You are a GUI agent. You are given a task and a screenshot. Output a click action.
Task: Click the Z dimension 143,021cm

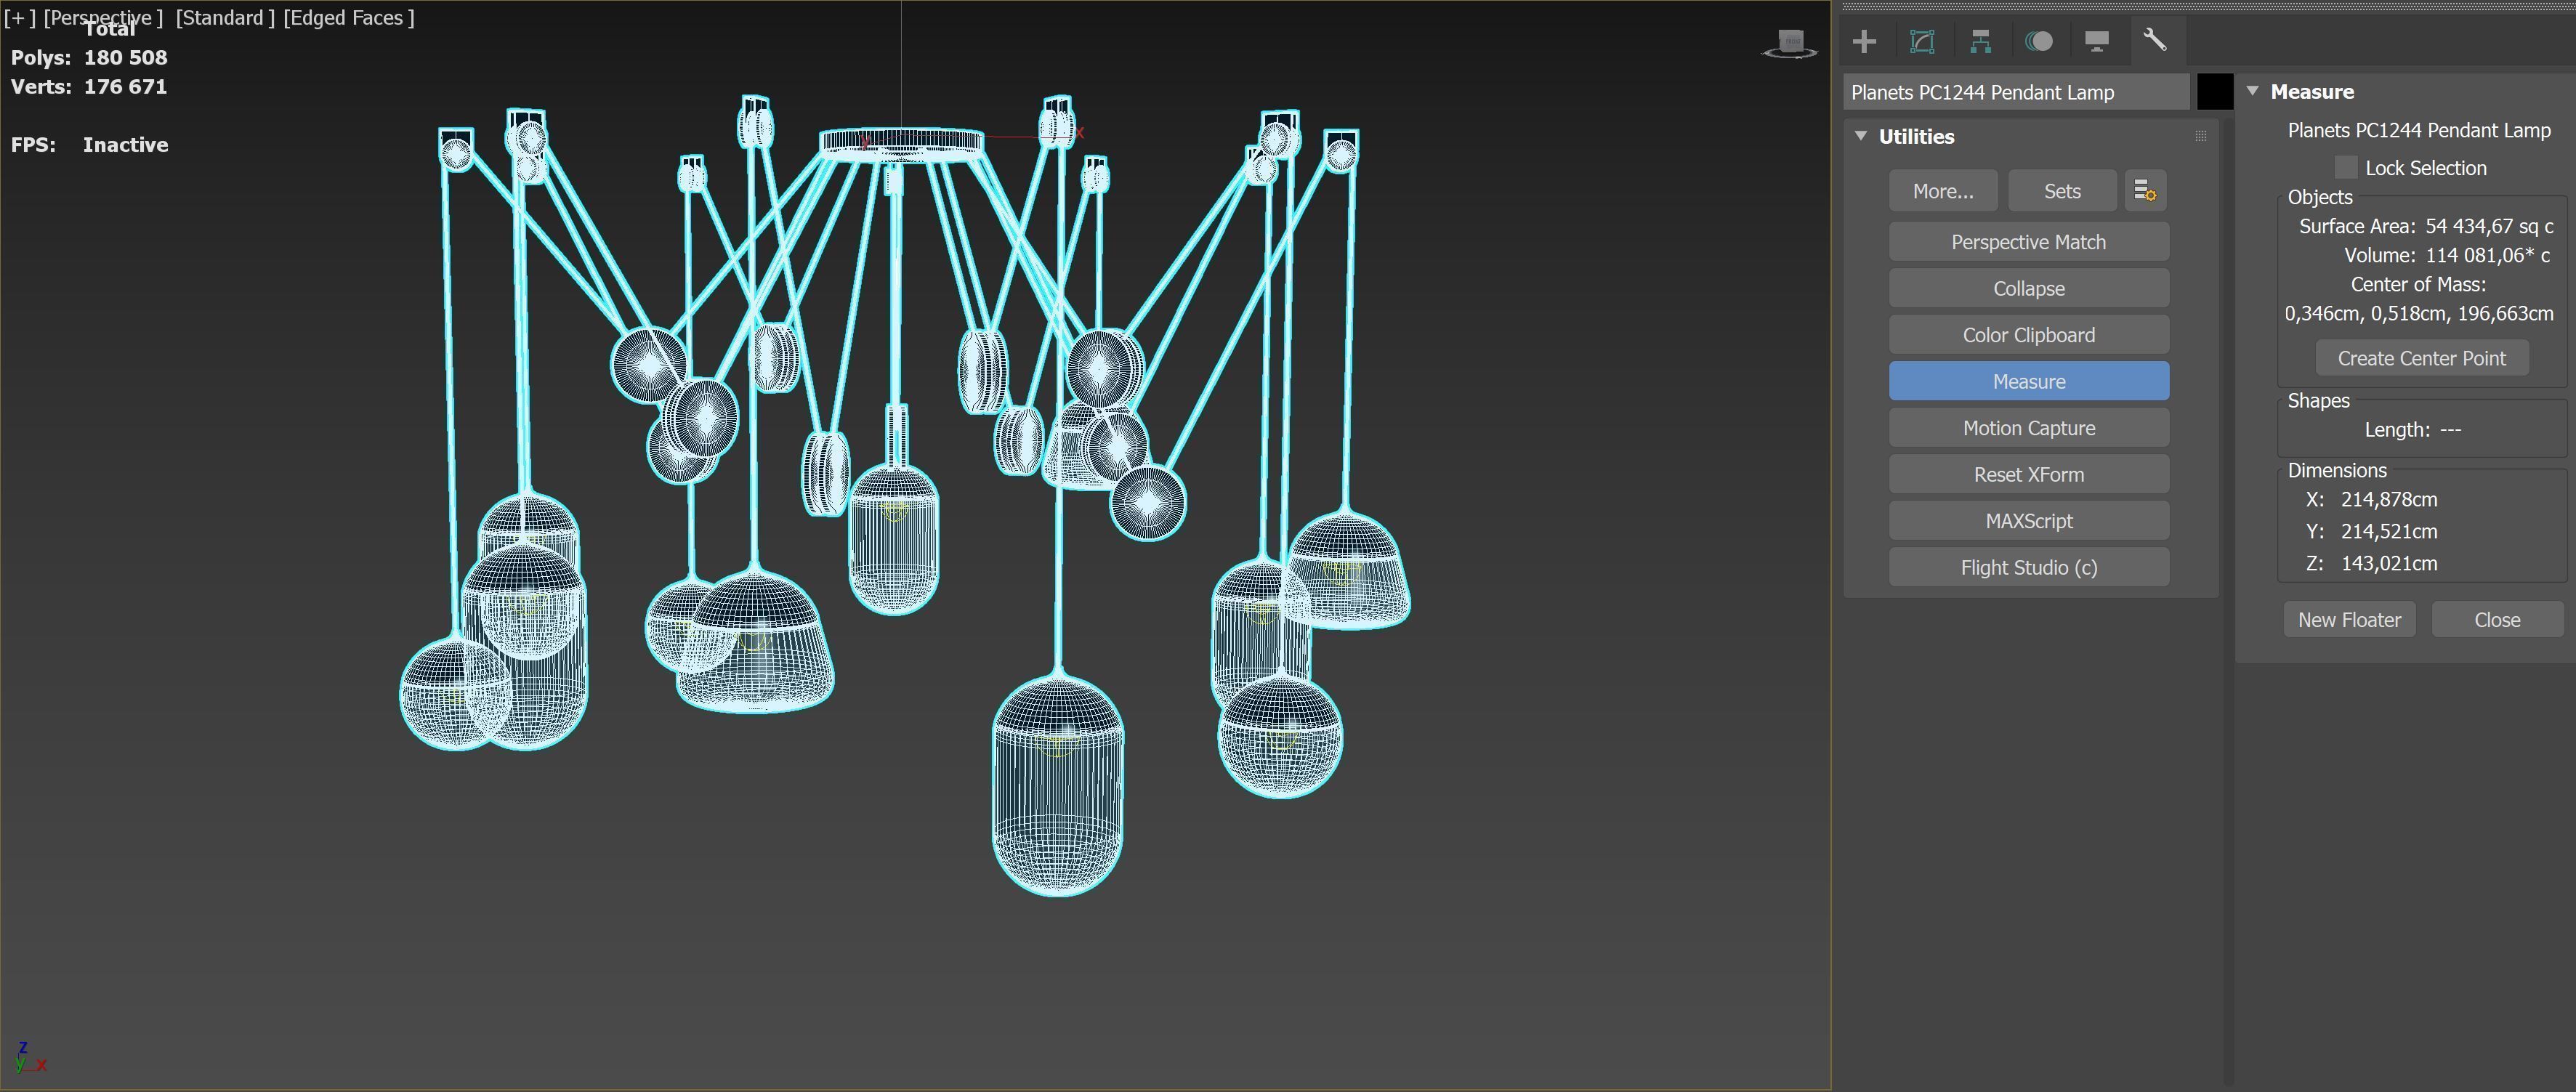(x=2388, y=563)
